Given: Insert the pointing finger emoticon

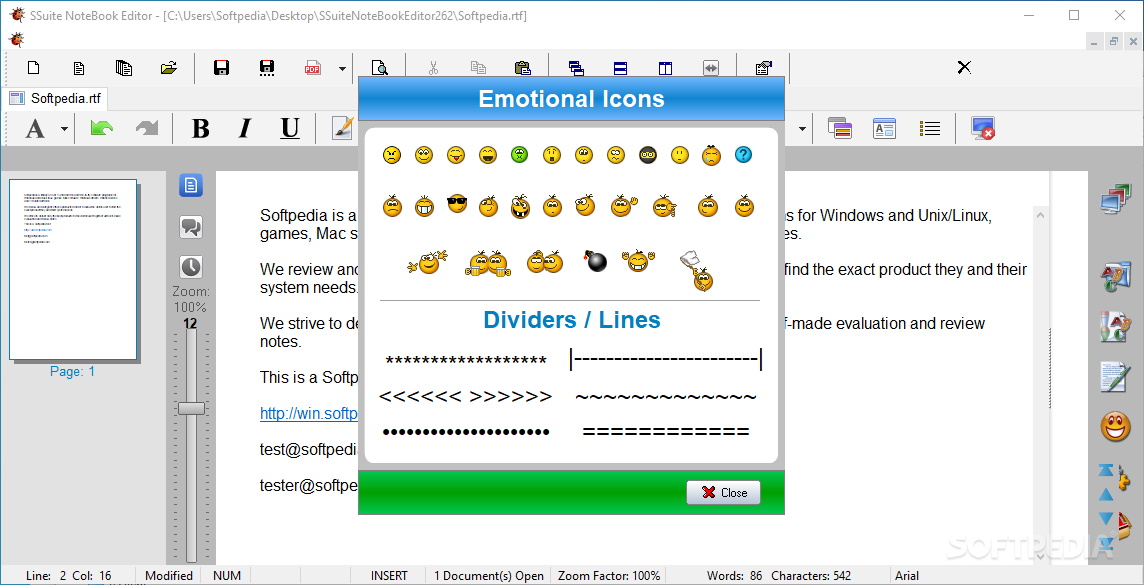Looking at the screenshot, I should tap(665, 207).
